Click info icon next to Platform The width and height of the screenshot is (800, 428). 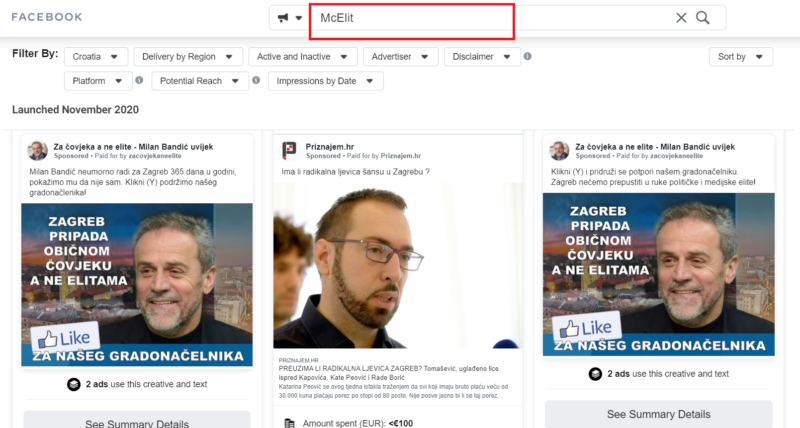coord(139,80)
